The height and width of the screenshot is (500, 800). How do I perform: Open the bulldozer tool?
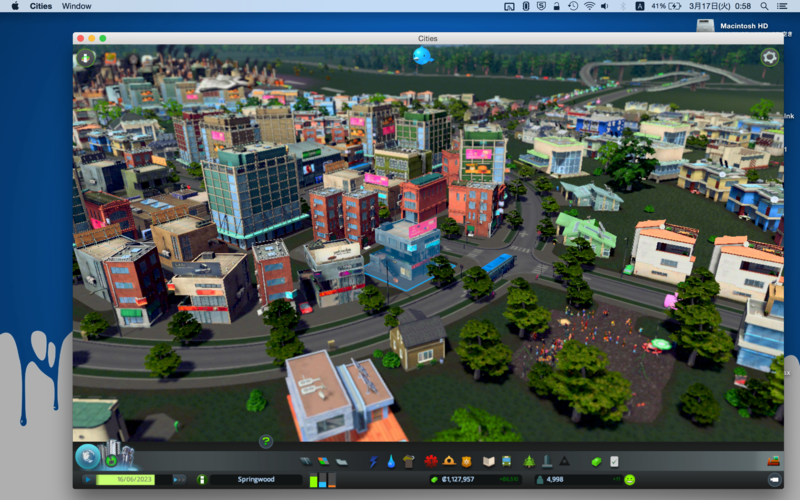pos(773,461)
